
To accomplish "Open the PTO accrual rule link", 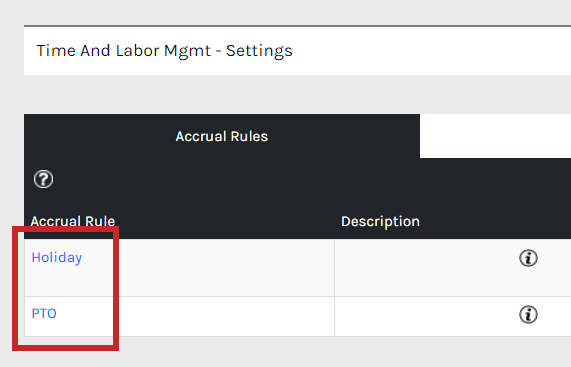I will point(44,313).
